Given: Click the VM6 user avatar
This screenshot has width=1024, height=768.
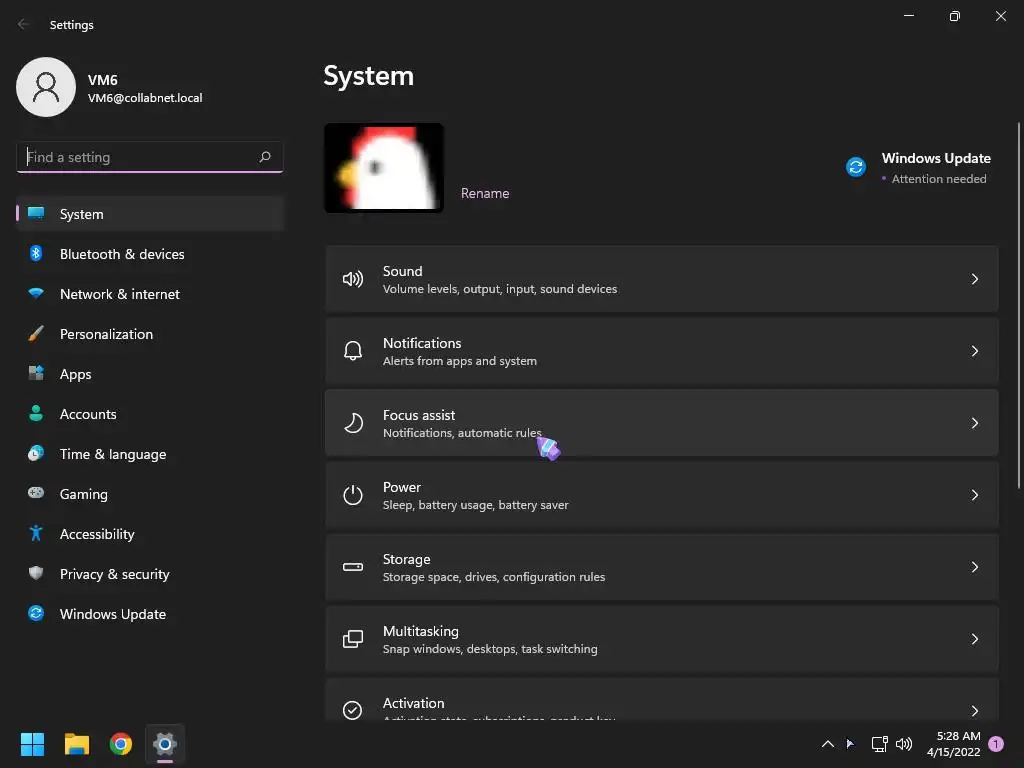Looking at the screenshot, I should coord(46,87).
